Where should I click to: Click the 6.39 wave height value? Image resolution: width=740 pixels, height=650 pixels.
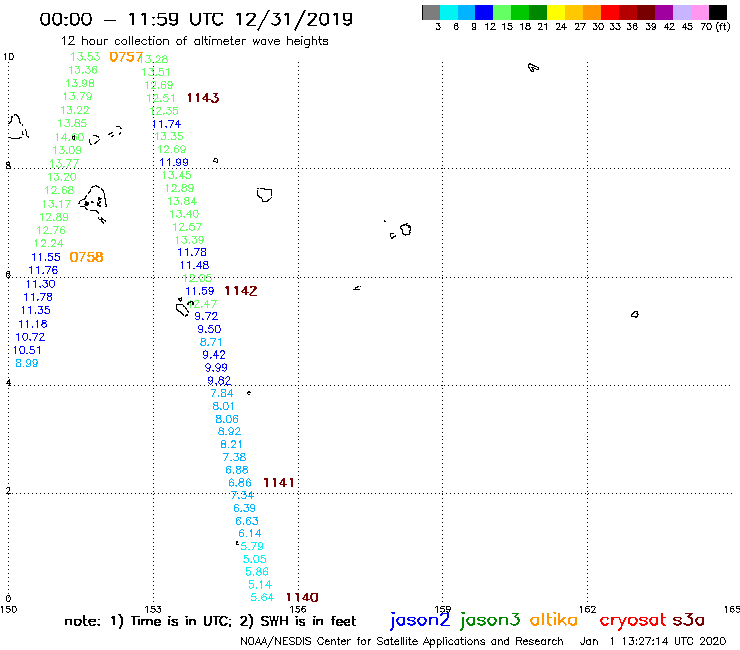pos(244,508)
